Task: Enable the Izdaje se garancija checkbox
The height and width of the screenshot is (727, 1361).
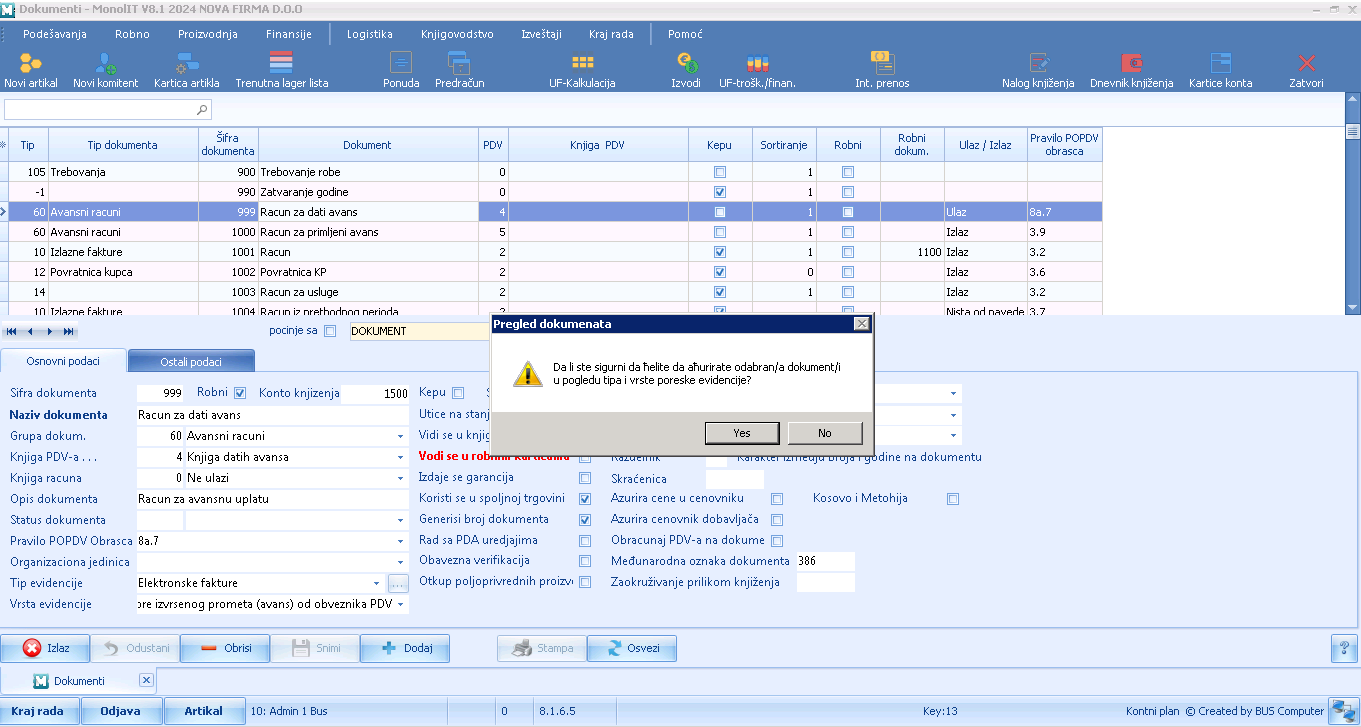Action: 585,478
